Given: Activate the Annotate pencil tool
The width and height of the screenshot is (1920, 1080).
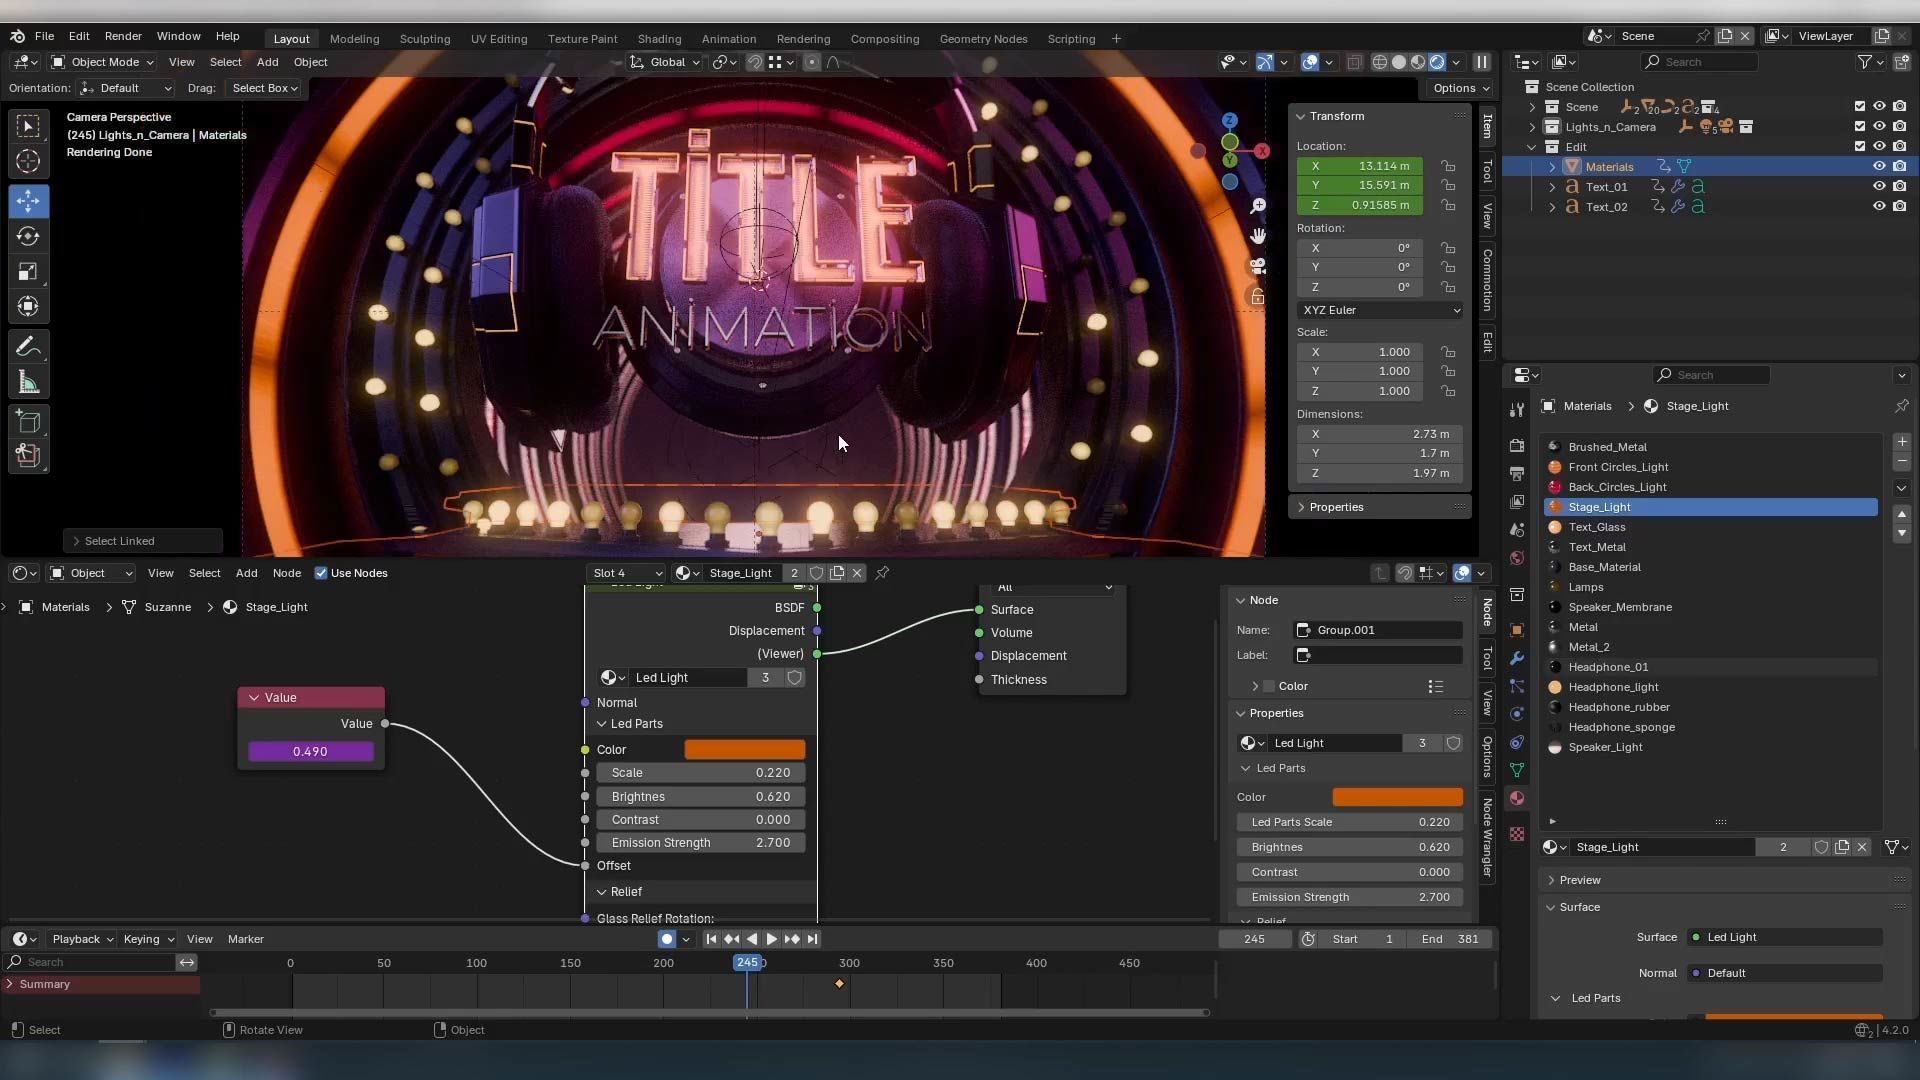Looking at the screenshot, I should click(28, 347).
